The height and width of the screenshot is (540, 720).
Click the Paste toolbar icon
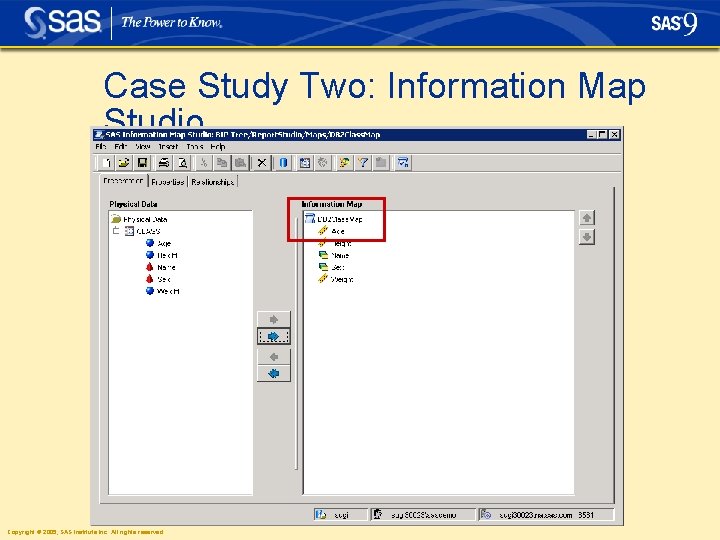point(240,163)
